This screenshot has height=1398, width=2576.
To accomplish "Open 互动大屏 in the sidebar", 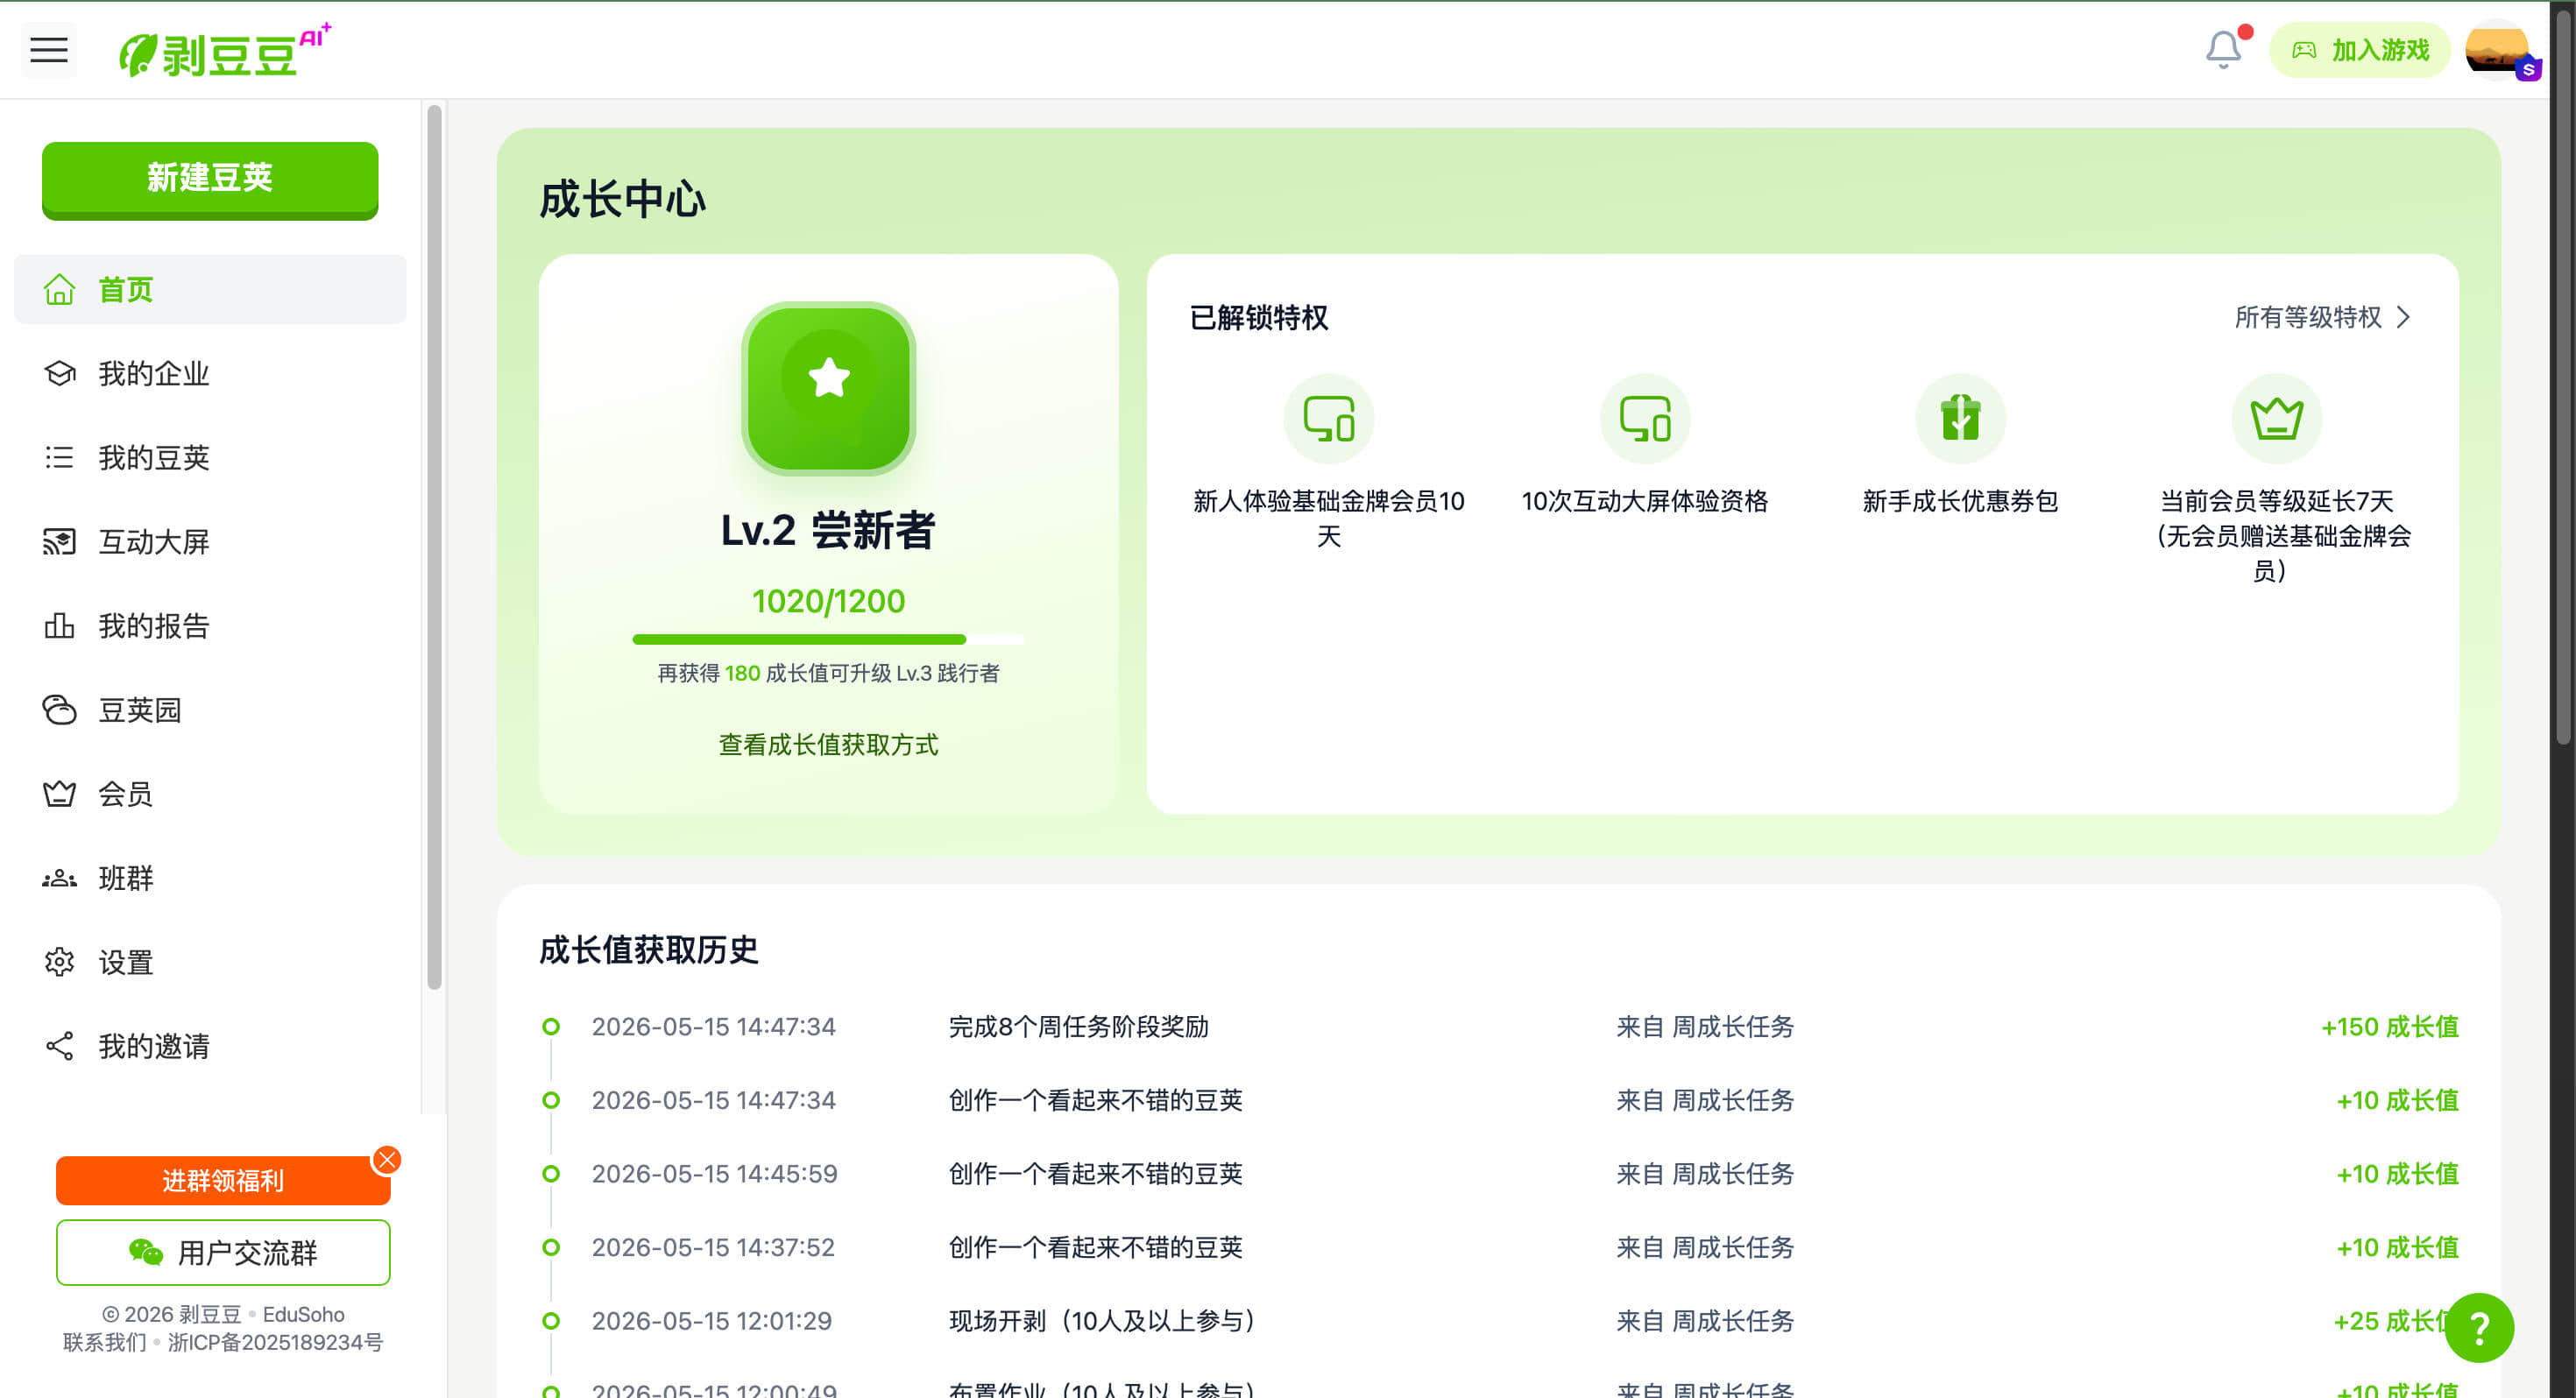I will (210, 541).
